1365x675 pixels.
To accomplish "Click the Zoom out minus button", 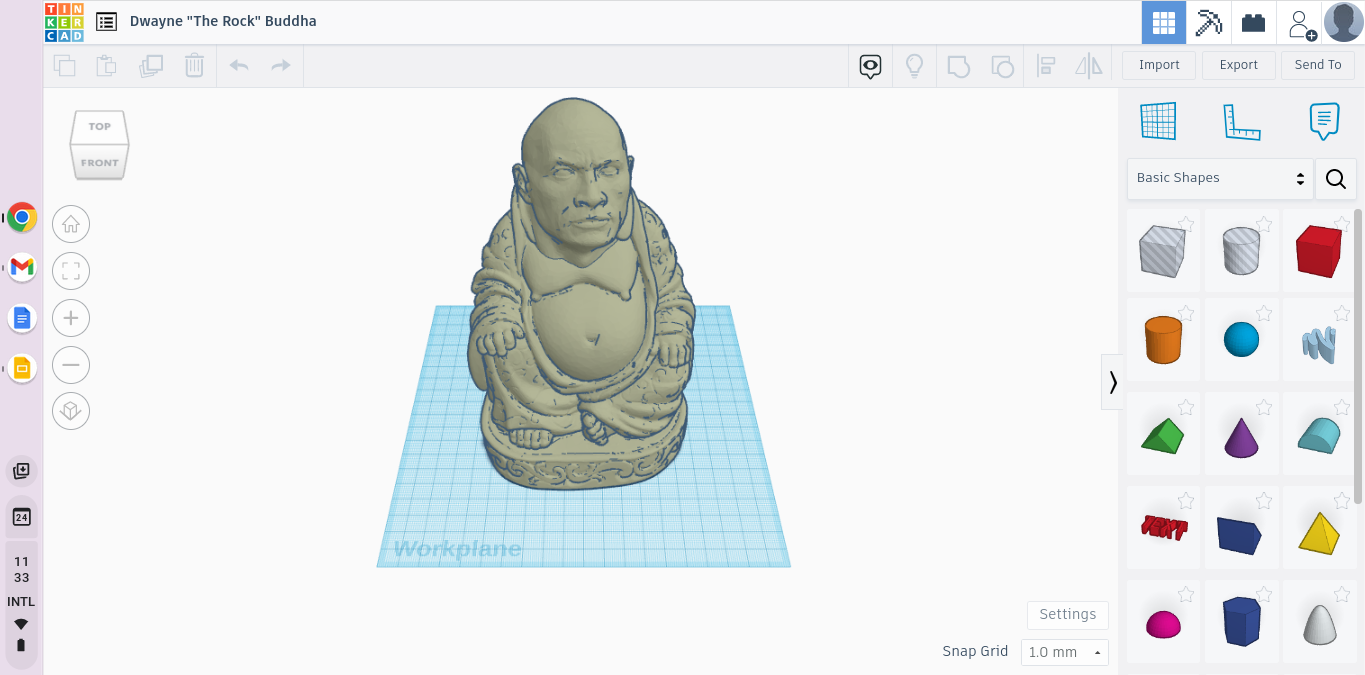I will click(x=71, y=365).
